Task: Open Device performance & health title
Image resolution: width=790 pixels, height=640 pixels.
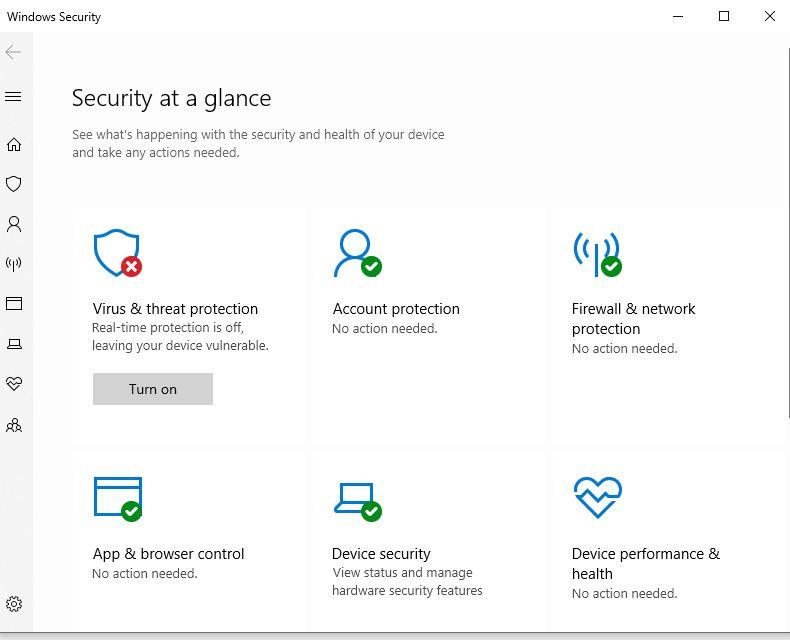Action: click(646, 563)
